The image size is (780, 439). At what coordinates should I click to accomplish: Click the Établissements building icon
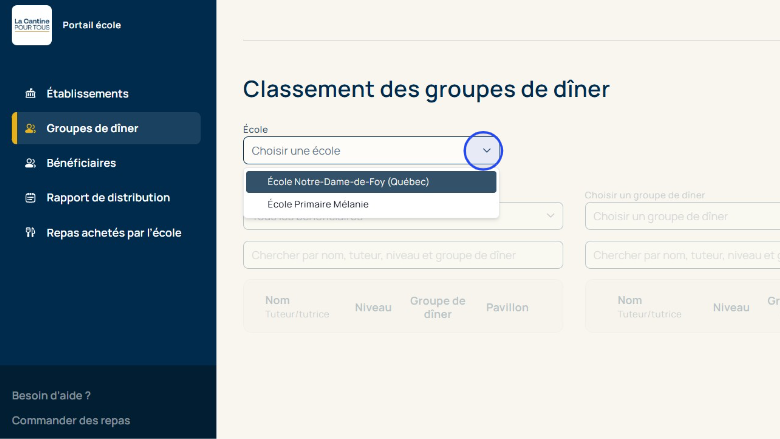click(30, 94)
